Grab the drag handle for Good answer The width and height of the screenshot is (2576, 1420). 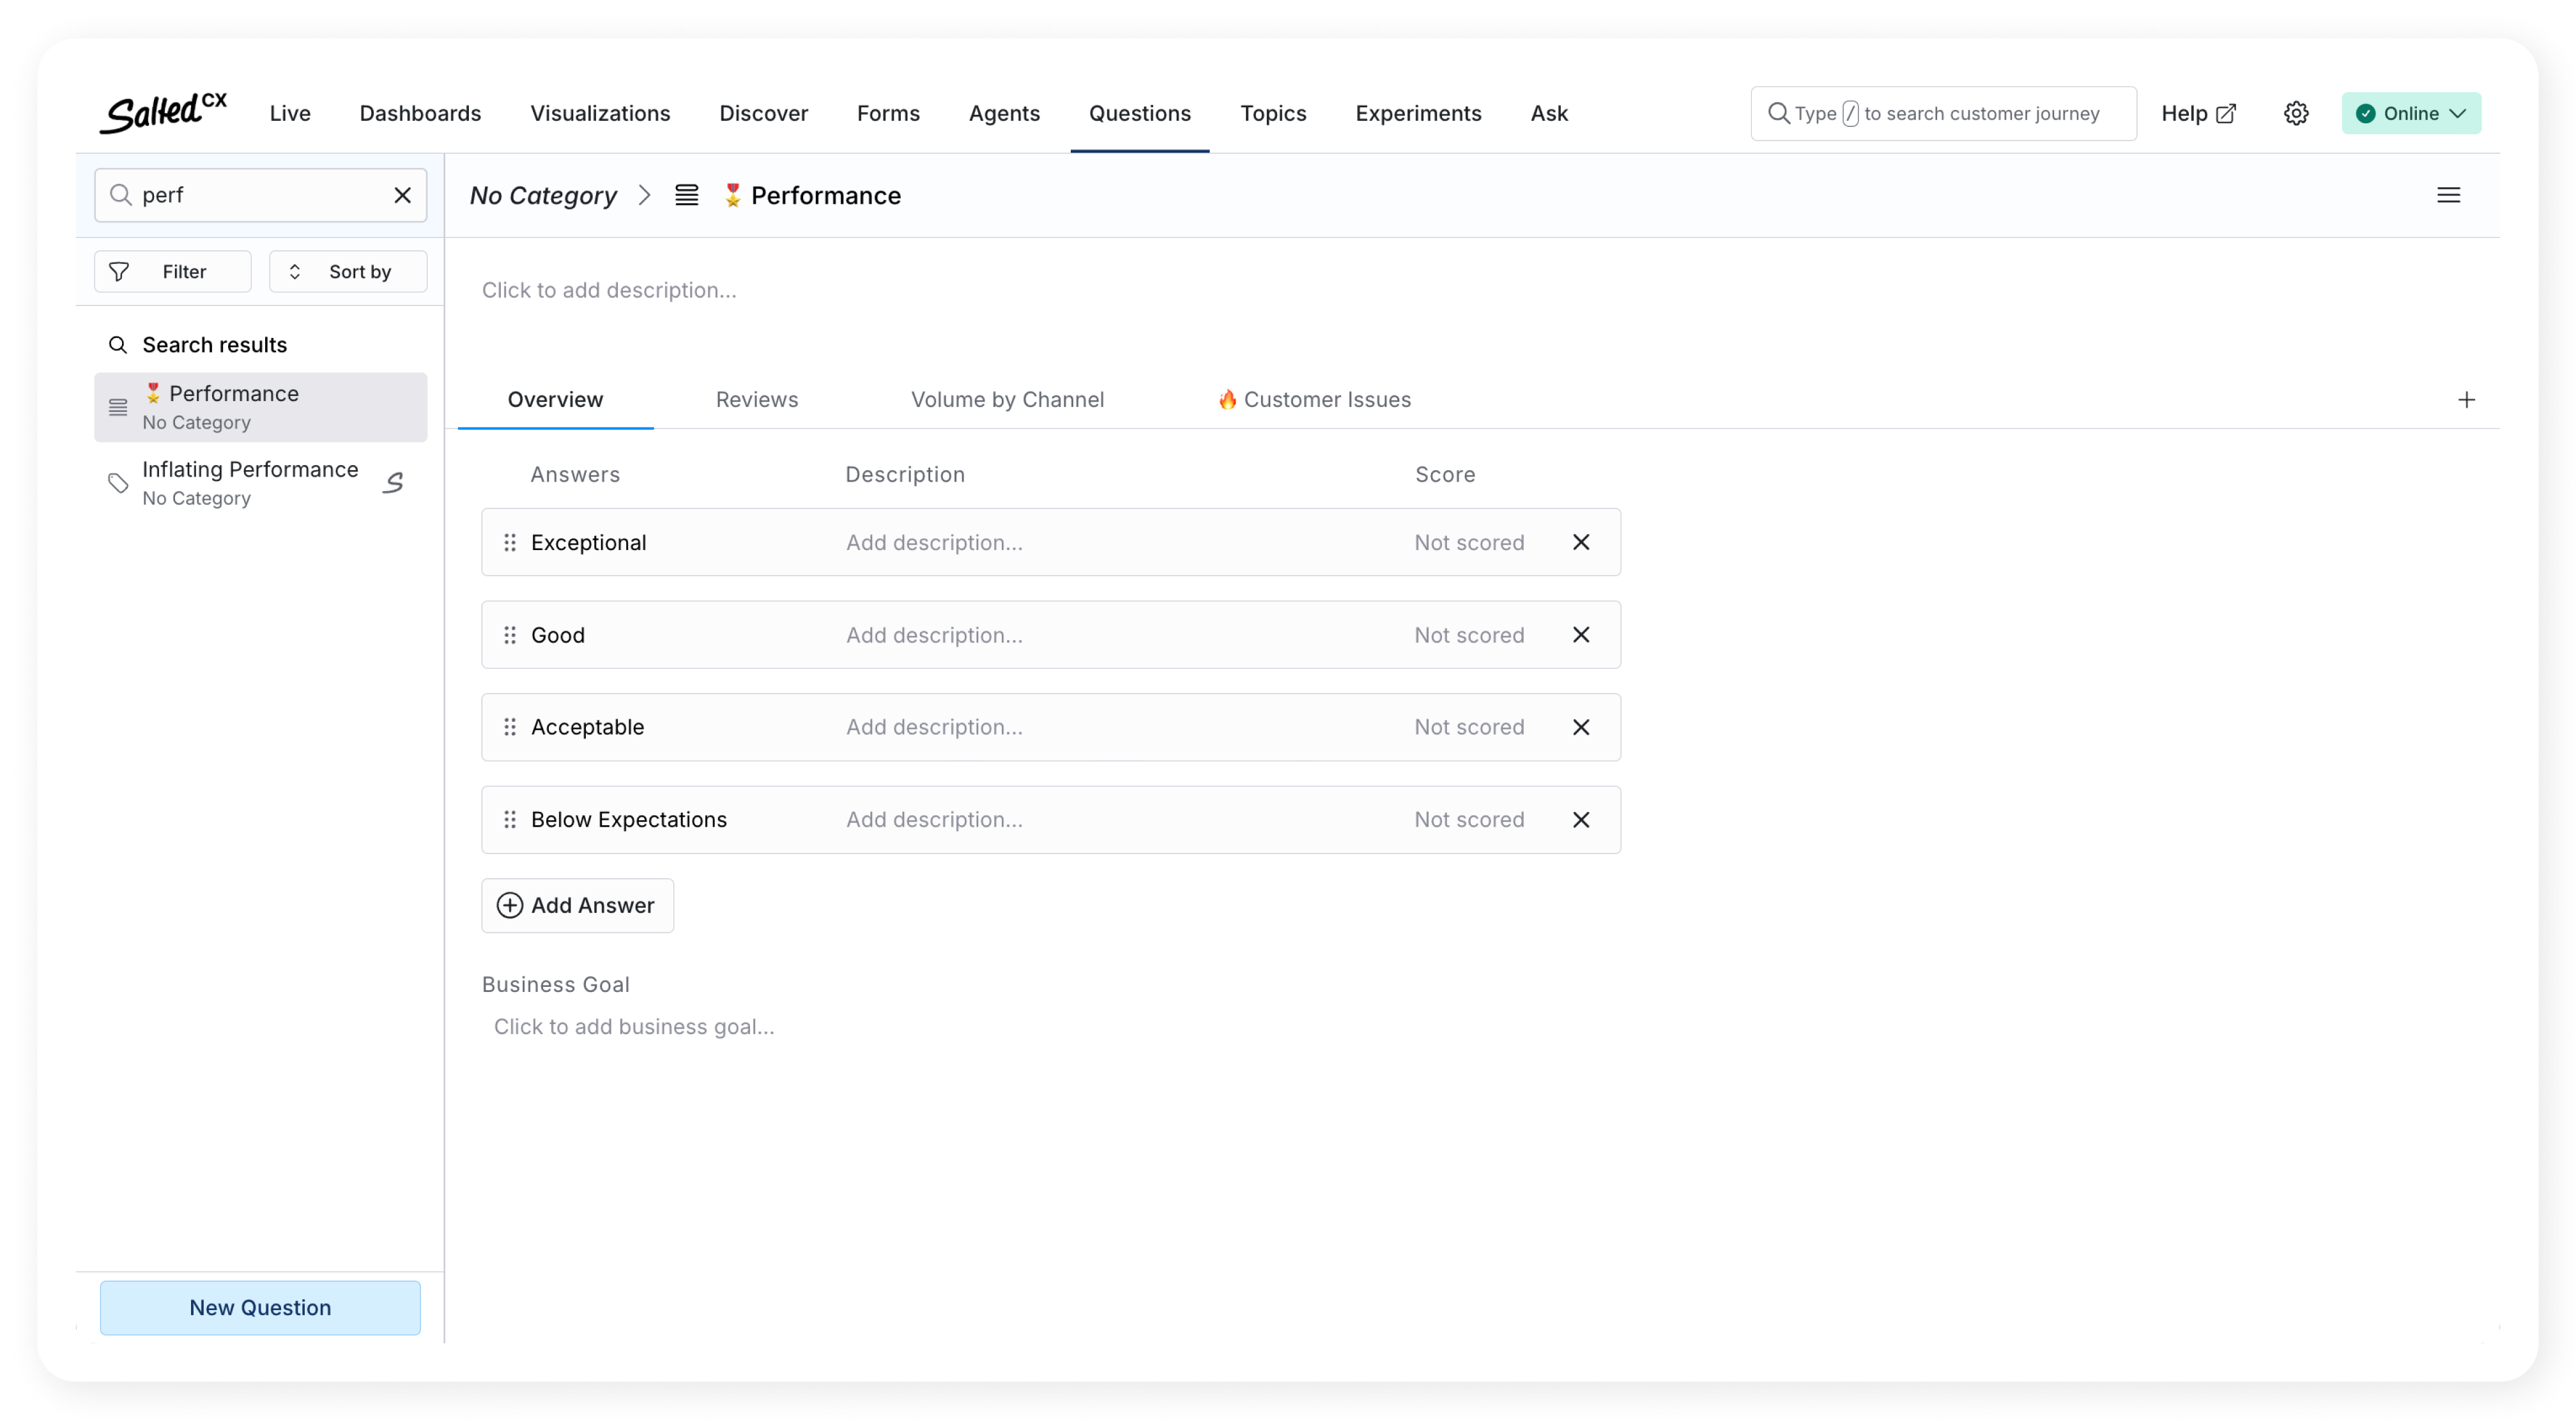point(510,635)
